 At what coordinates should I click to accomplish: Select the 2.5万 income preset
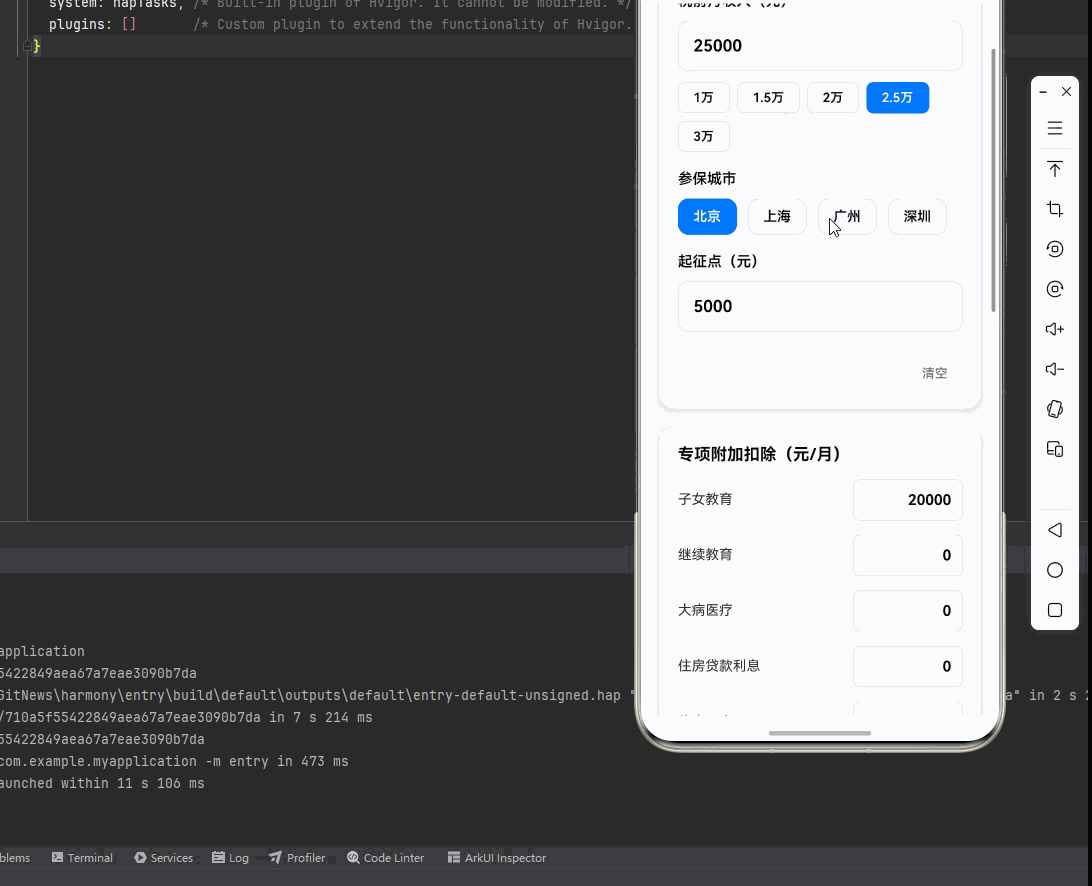897,98
